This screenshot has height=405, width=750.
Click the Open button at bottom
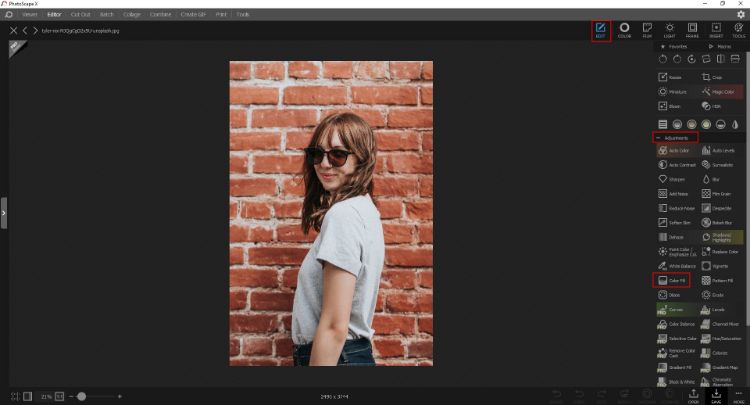(693, 396)
